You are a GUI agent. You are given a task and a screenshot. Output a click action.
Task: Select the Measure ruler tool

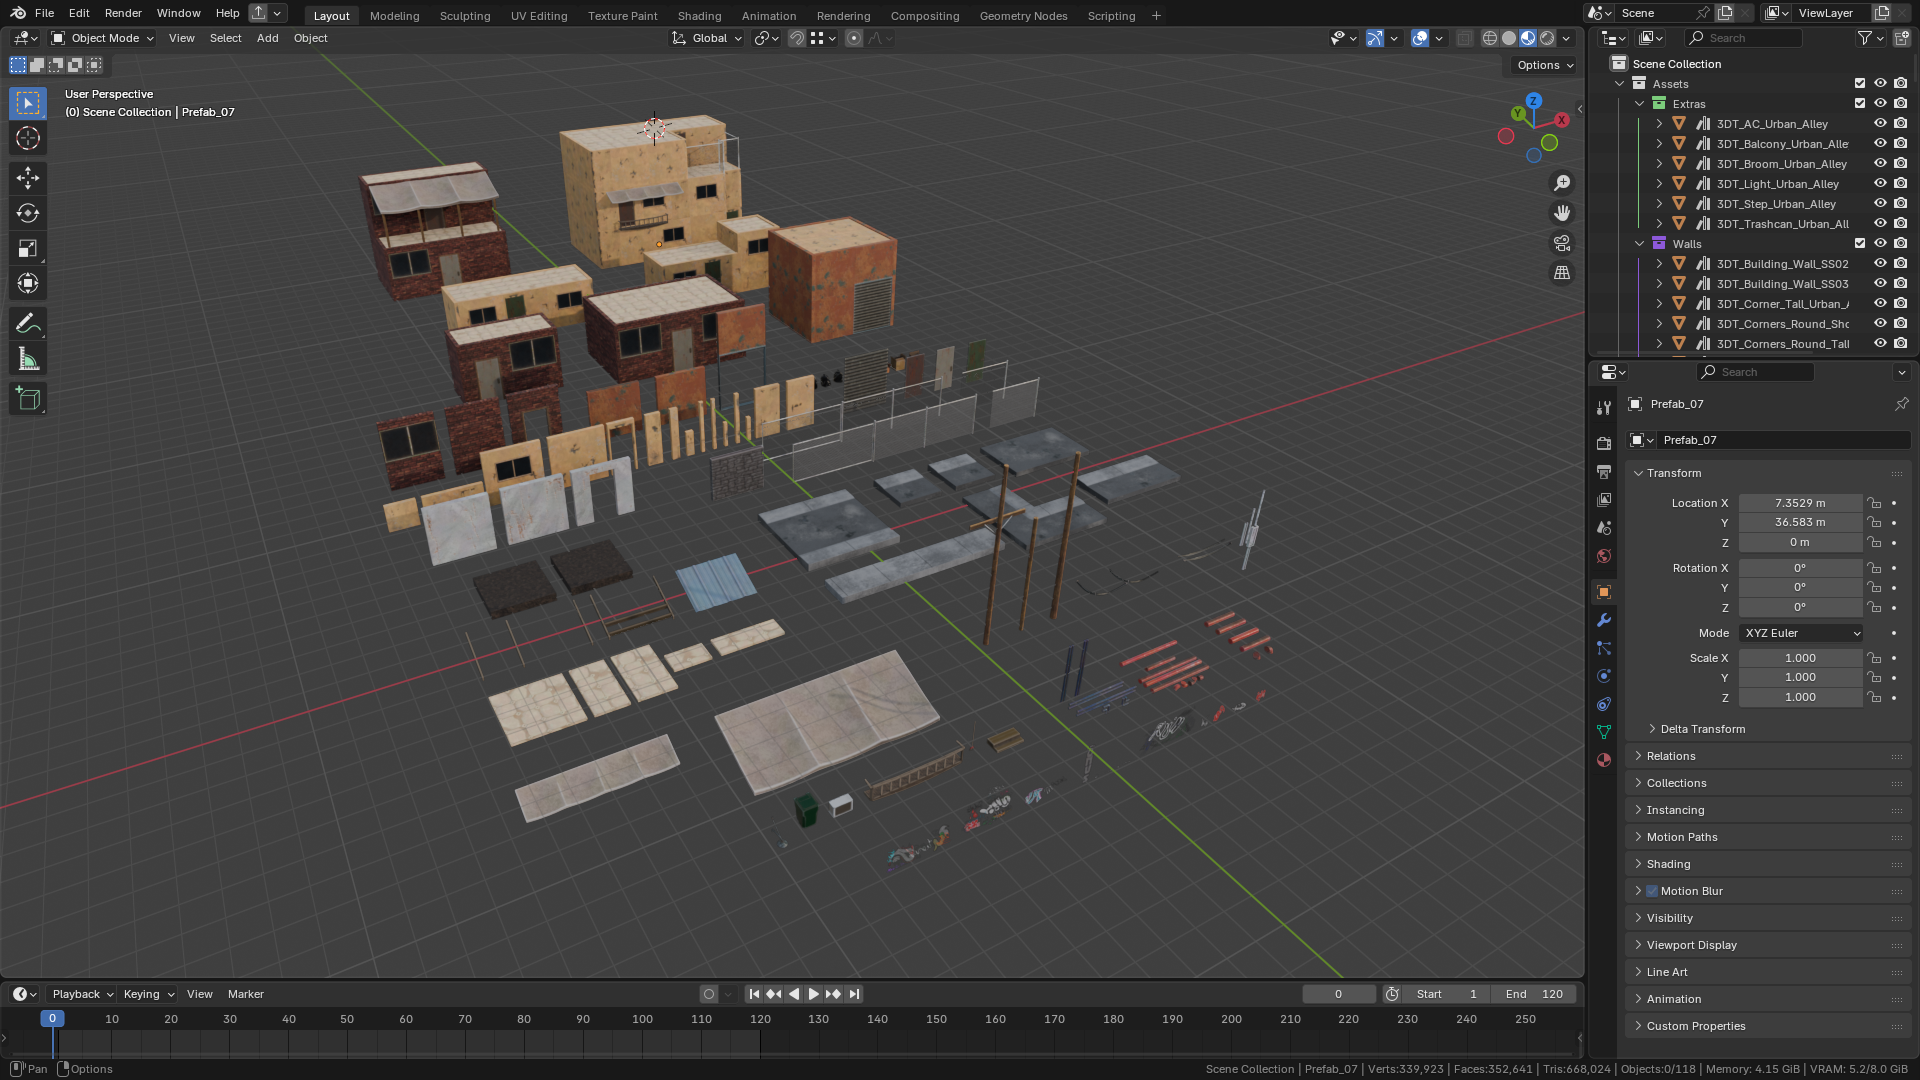pos(28,359)
